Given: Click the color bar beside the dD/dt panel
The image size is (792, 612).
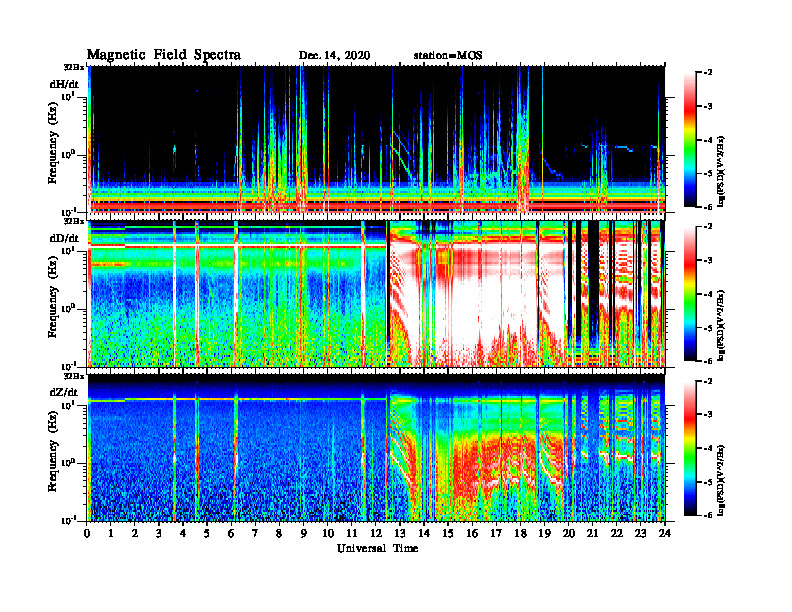Looking at the screenshot, I should coord(690,294).
